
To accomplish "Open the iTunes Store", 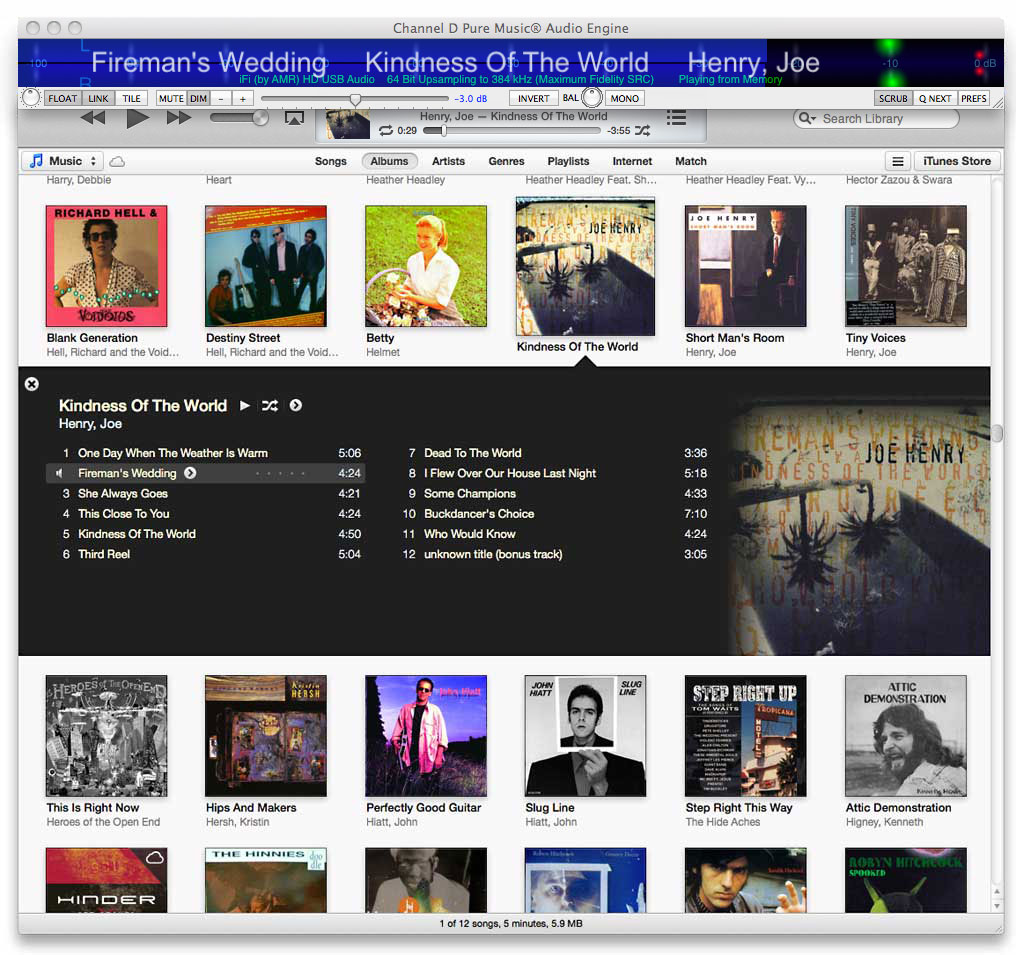I will [956, 160].
